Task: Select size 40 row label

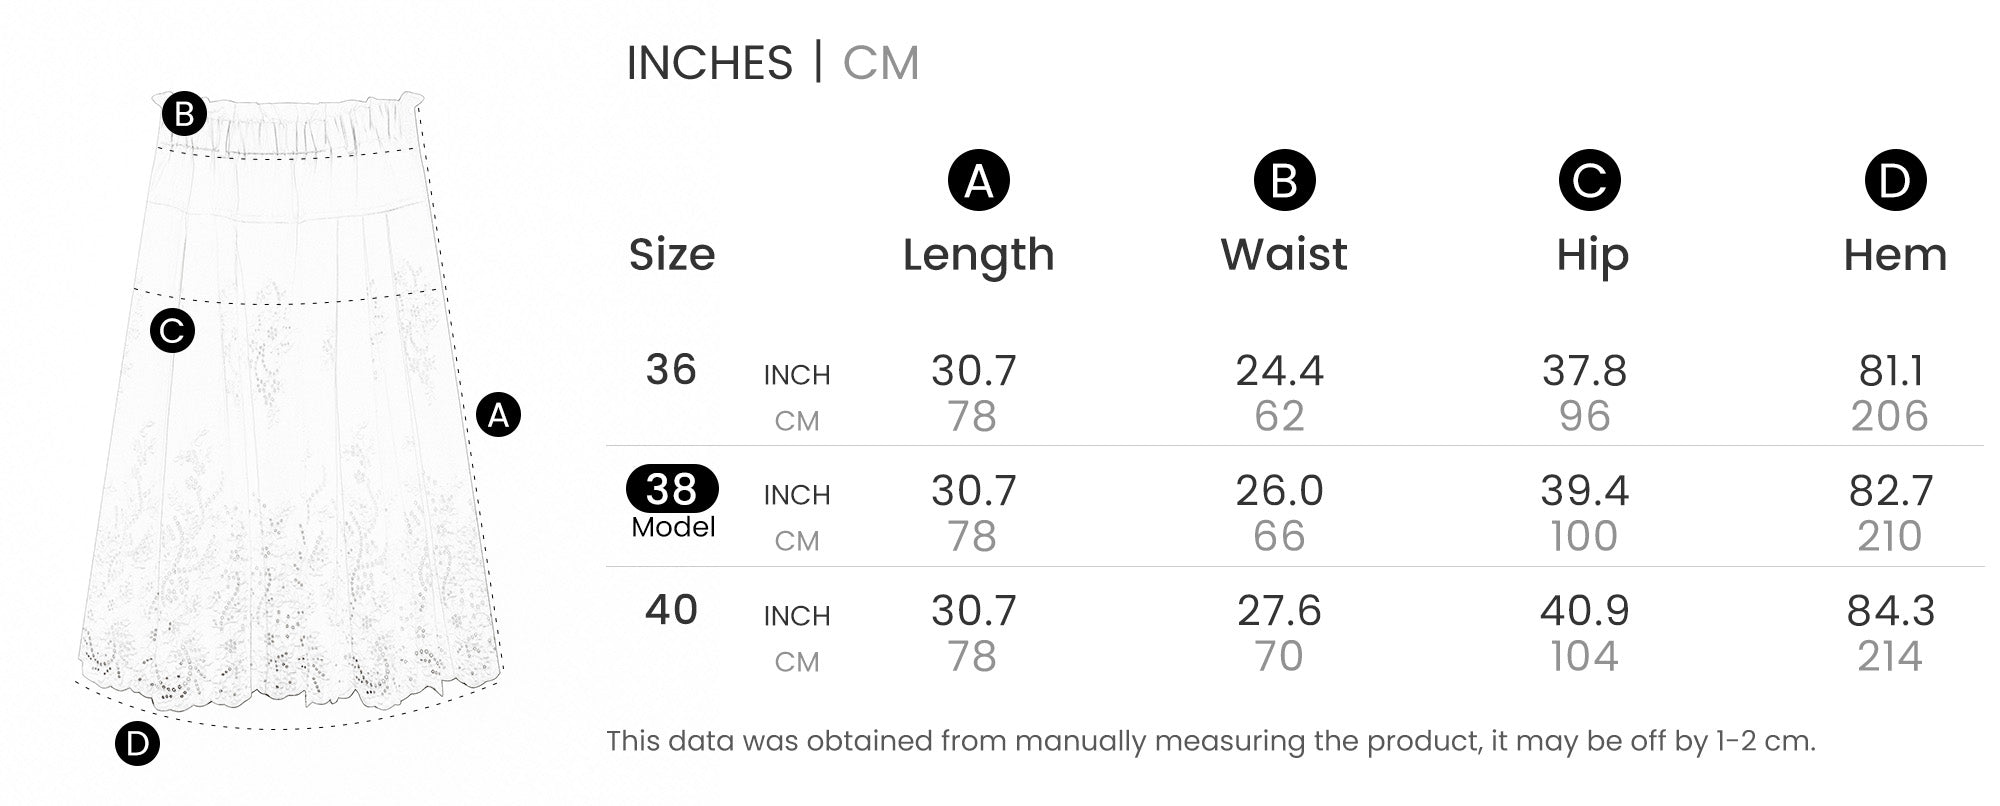Action: [671, 610]
